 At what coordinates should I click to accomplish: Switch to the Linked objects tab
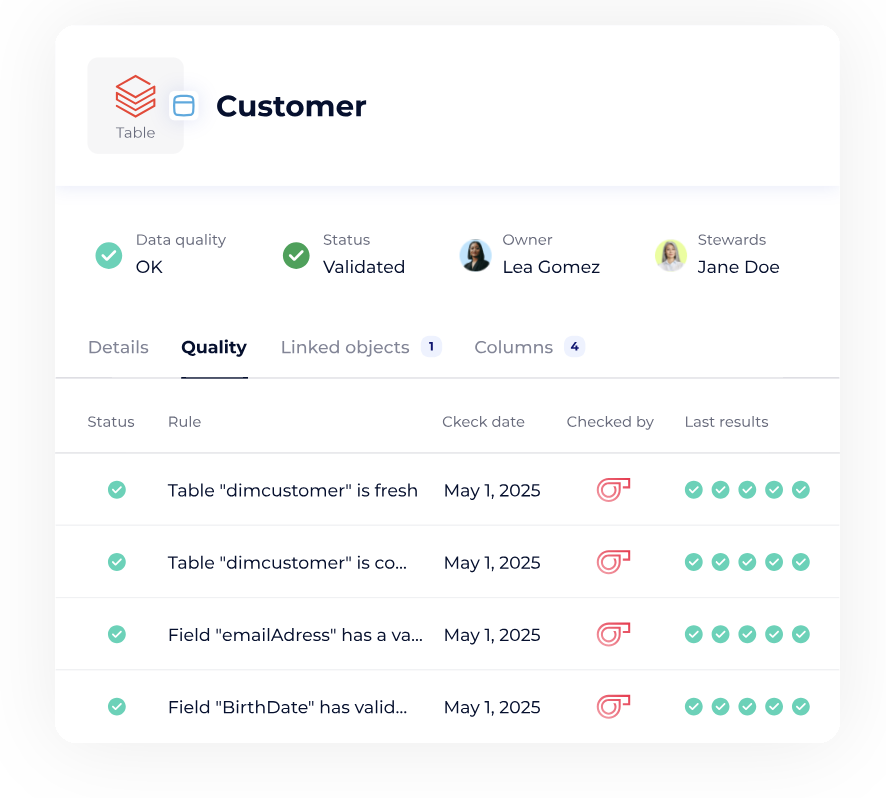coord(345,347)
